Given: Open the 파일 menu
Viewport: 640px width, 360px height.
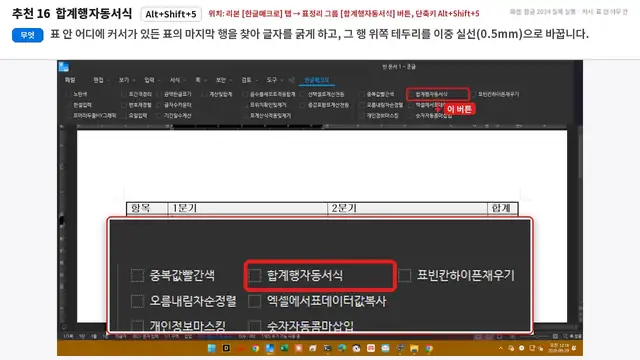Looking at the screenshot, I should (x=70, y=80).
